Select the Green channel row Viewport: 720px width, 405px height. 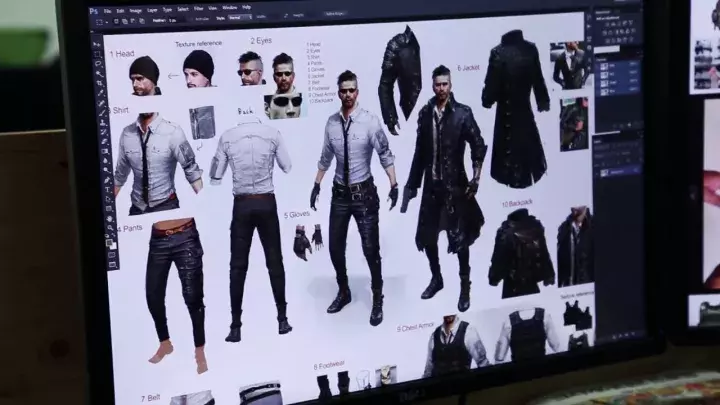[x=618, y=83]
